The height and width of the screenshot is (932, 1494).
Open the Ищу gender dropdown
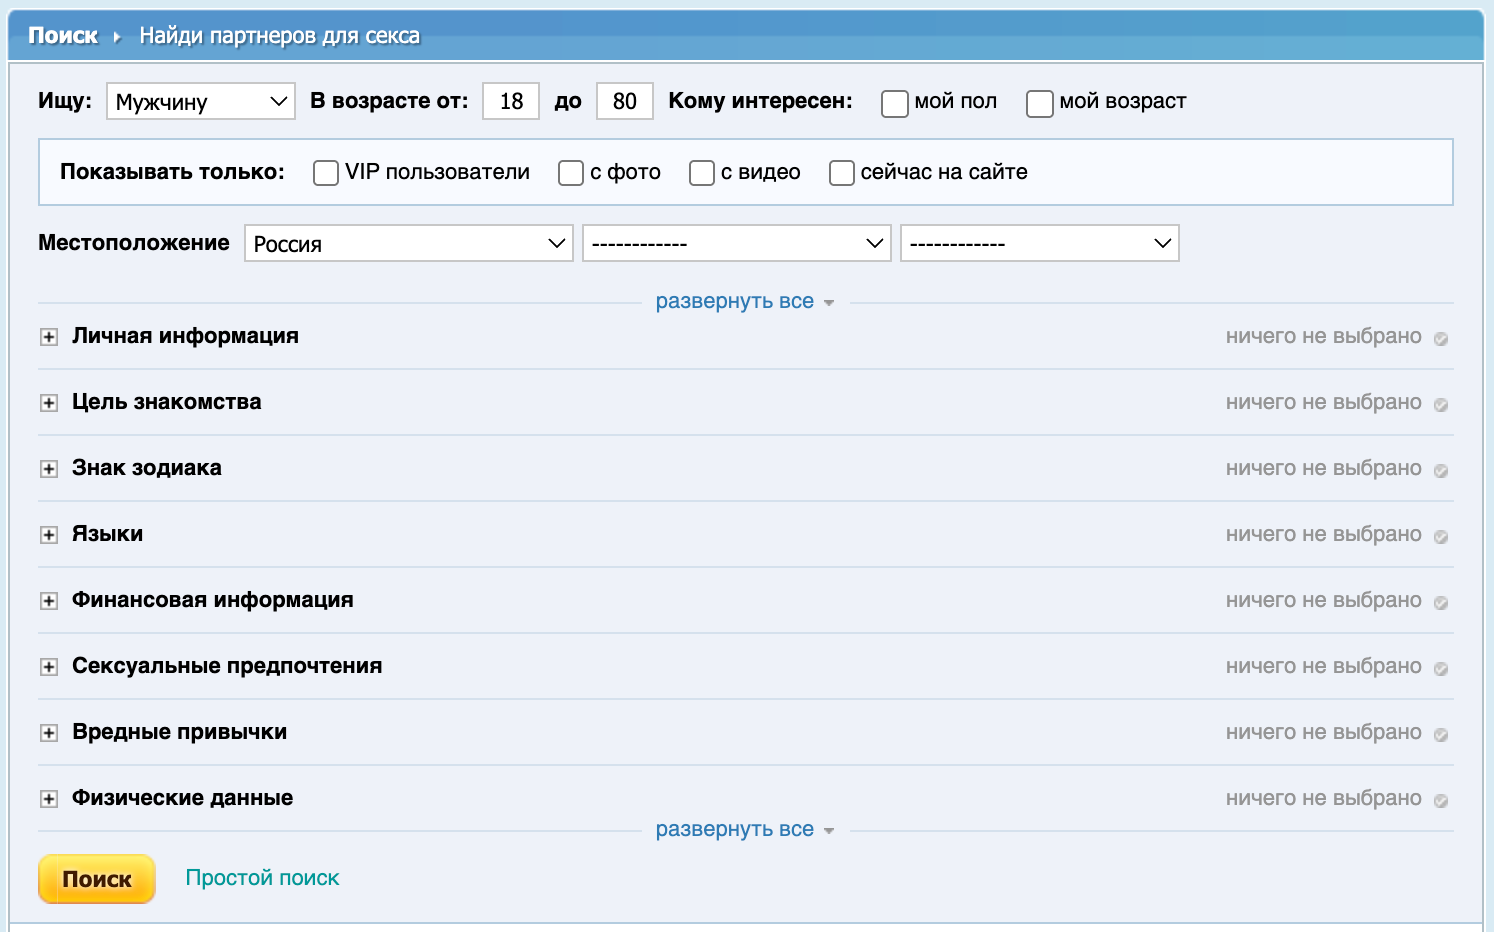(x=200, y=101)
